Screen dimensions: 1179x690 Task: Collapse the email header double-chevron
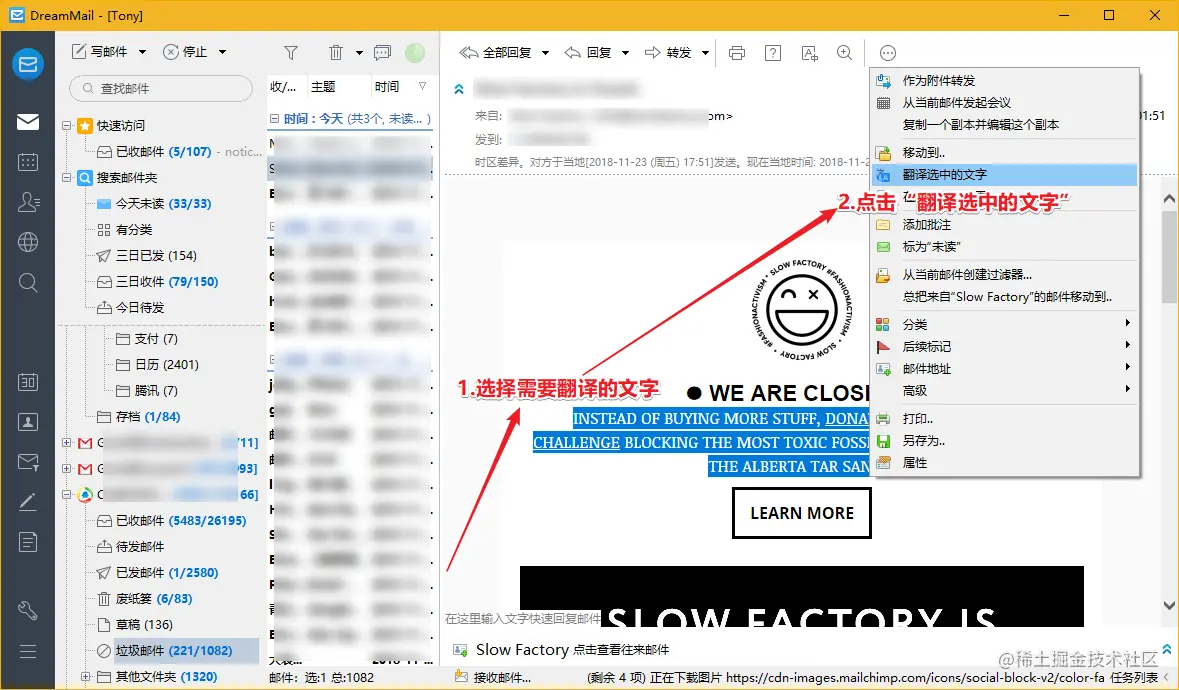[x=459, y=89]
